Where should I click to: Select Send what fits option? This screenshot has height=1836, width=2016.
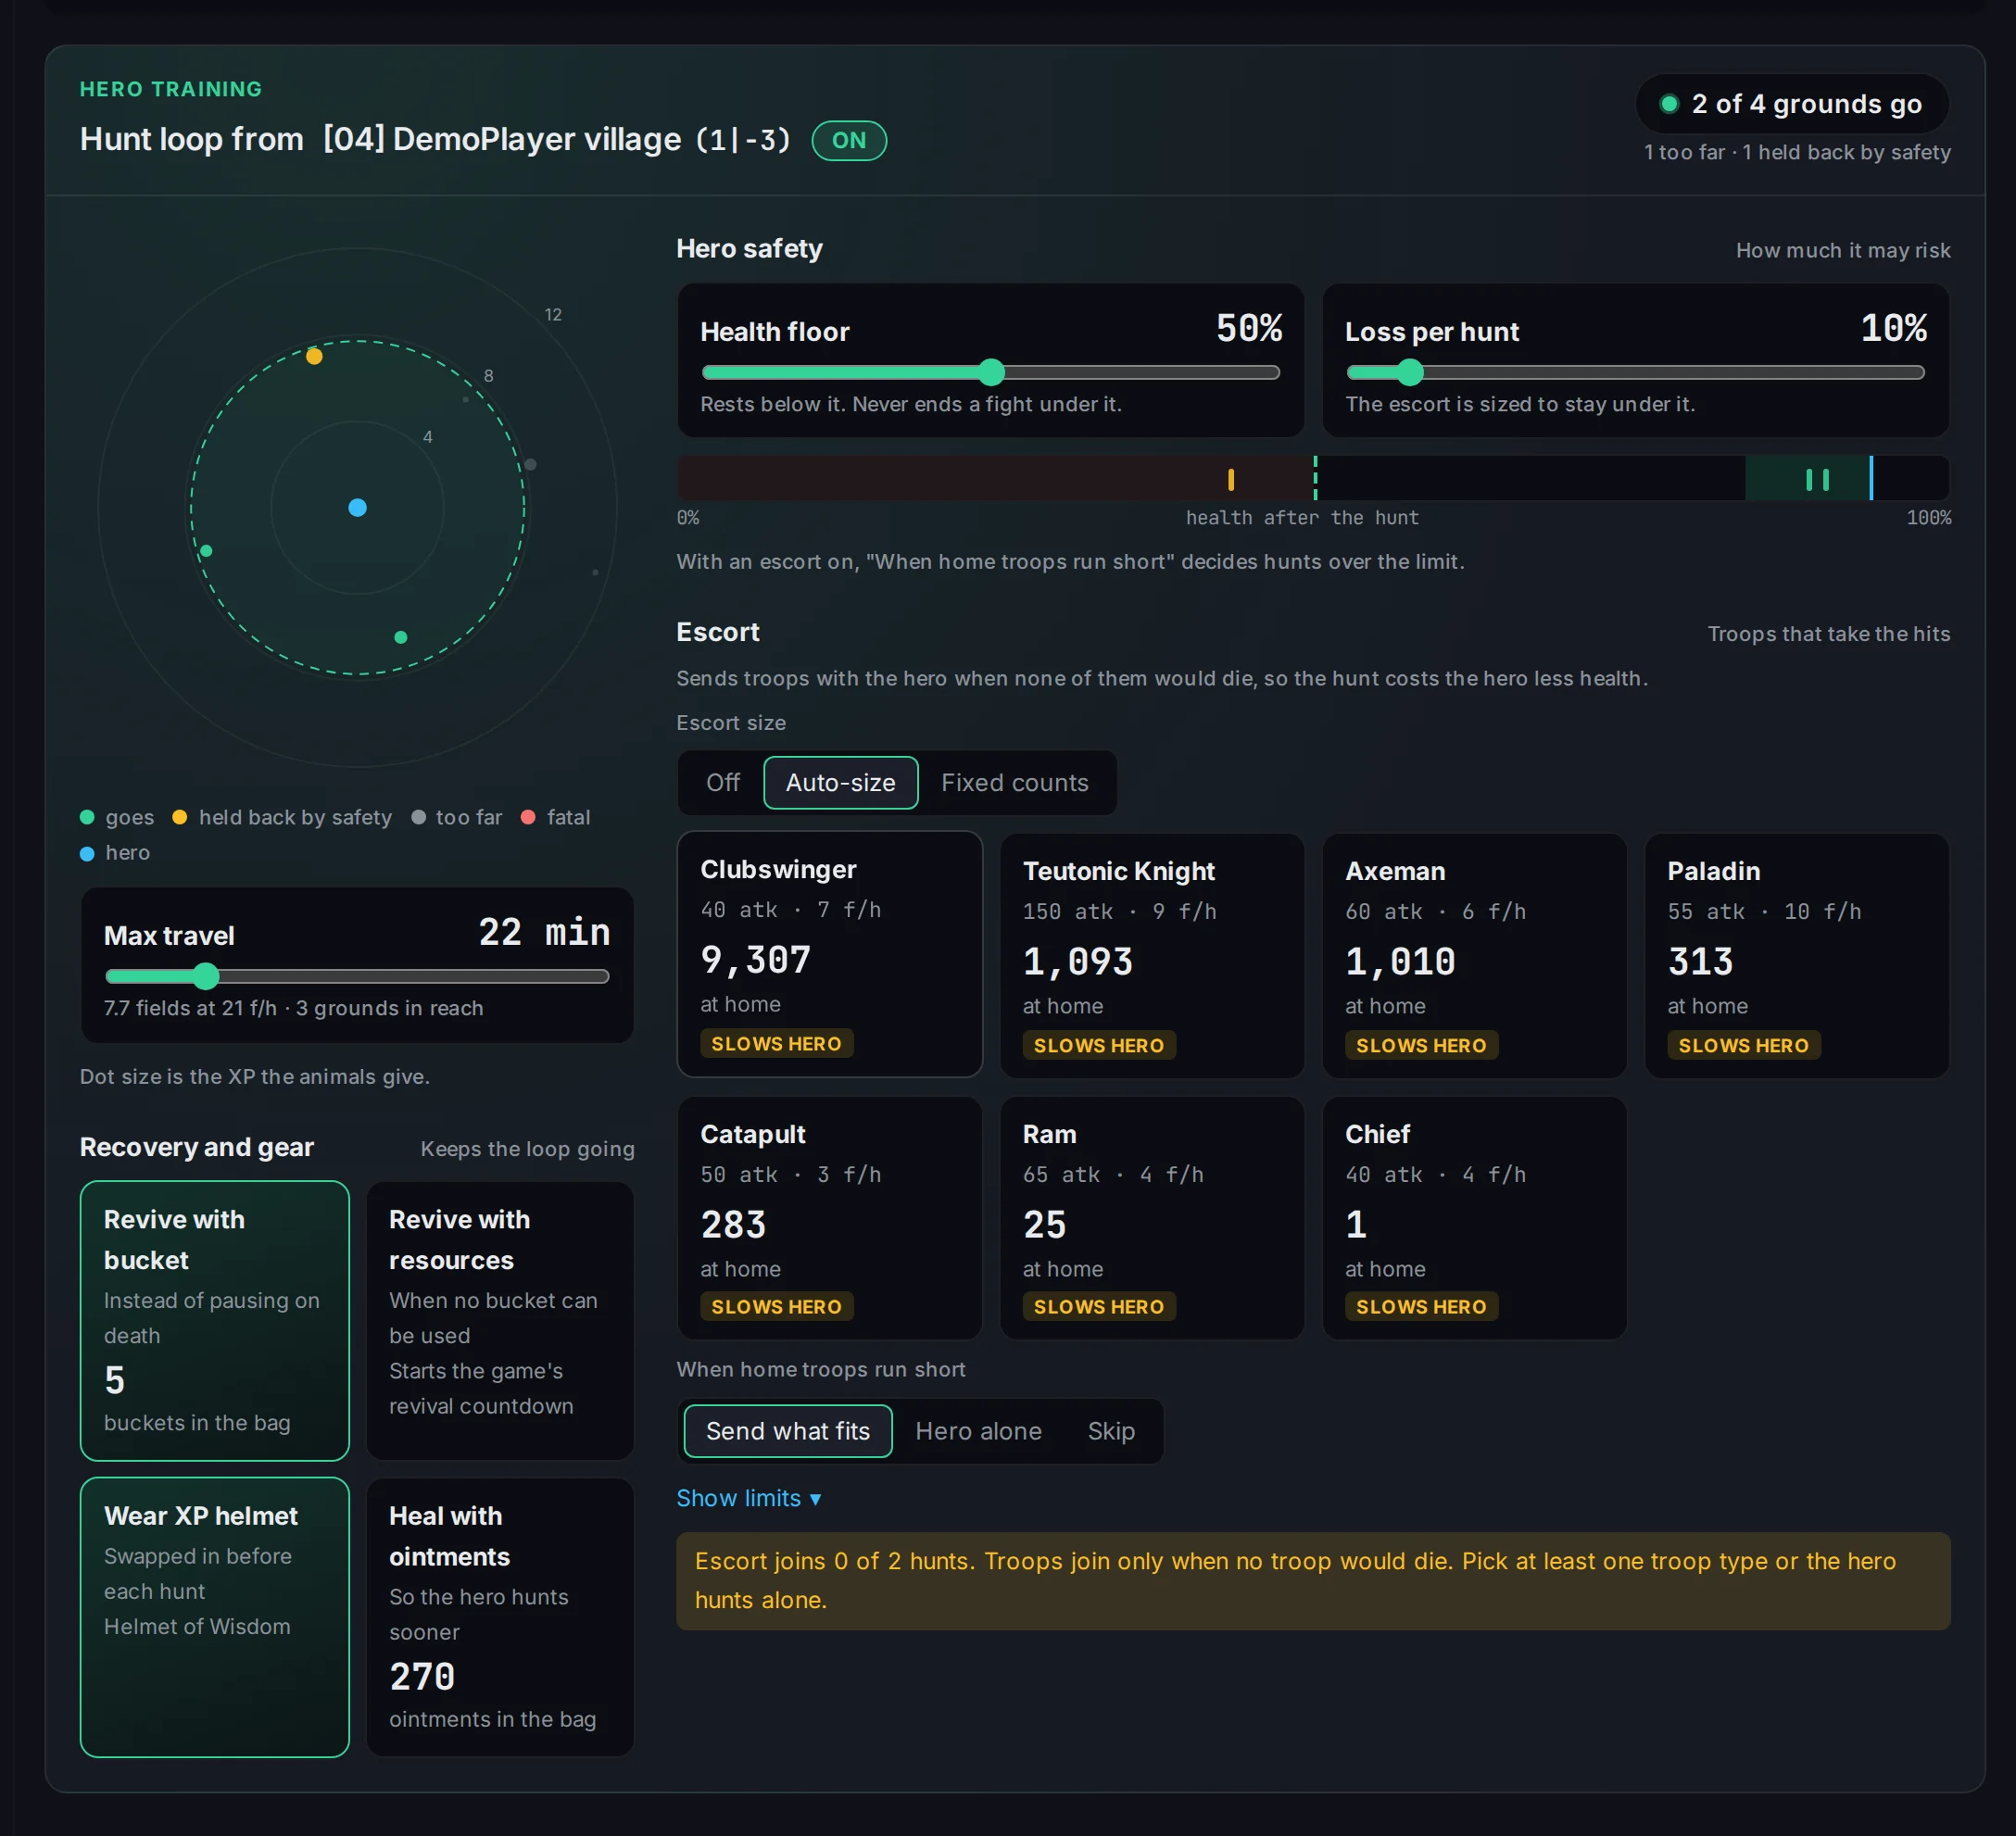click(x=787, y=1431)
